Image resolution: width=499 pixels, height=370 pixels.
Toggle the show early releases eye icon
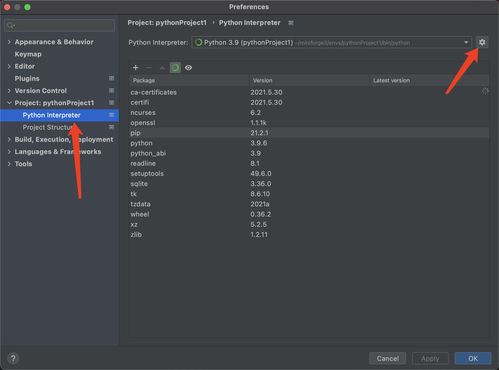pyautogui.click(x=188, y=68)
